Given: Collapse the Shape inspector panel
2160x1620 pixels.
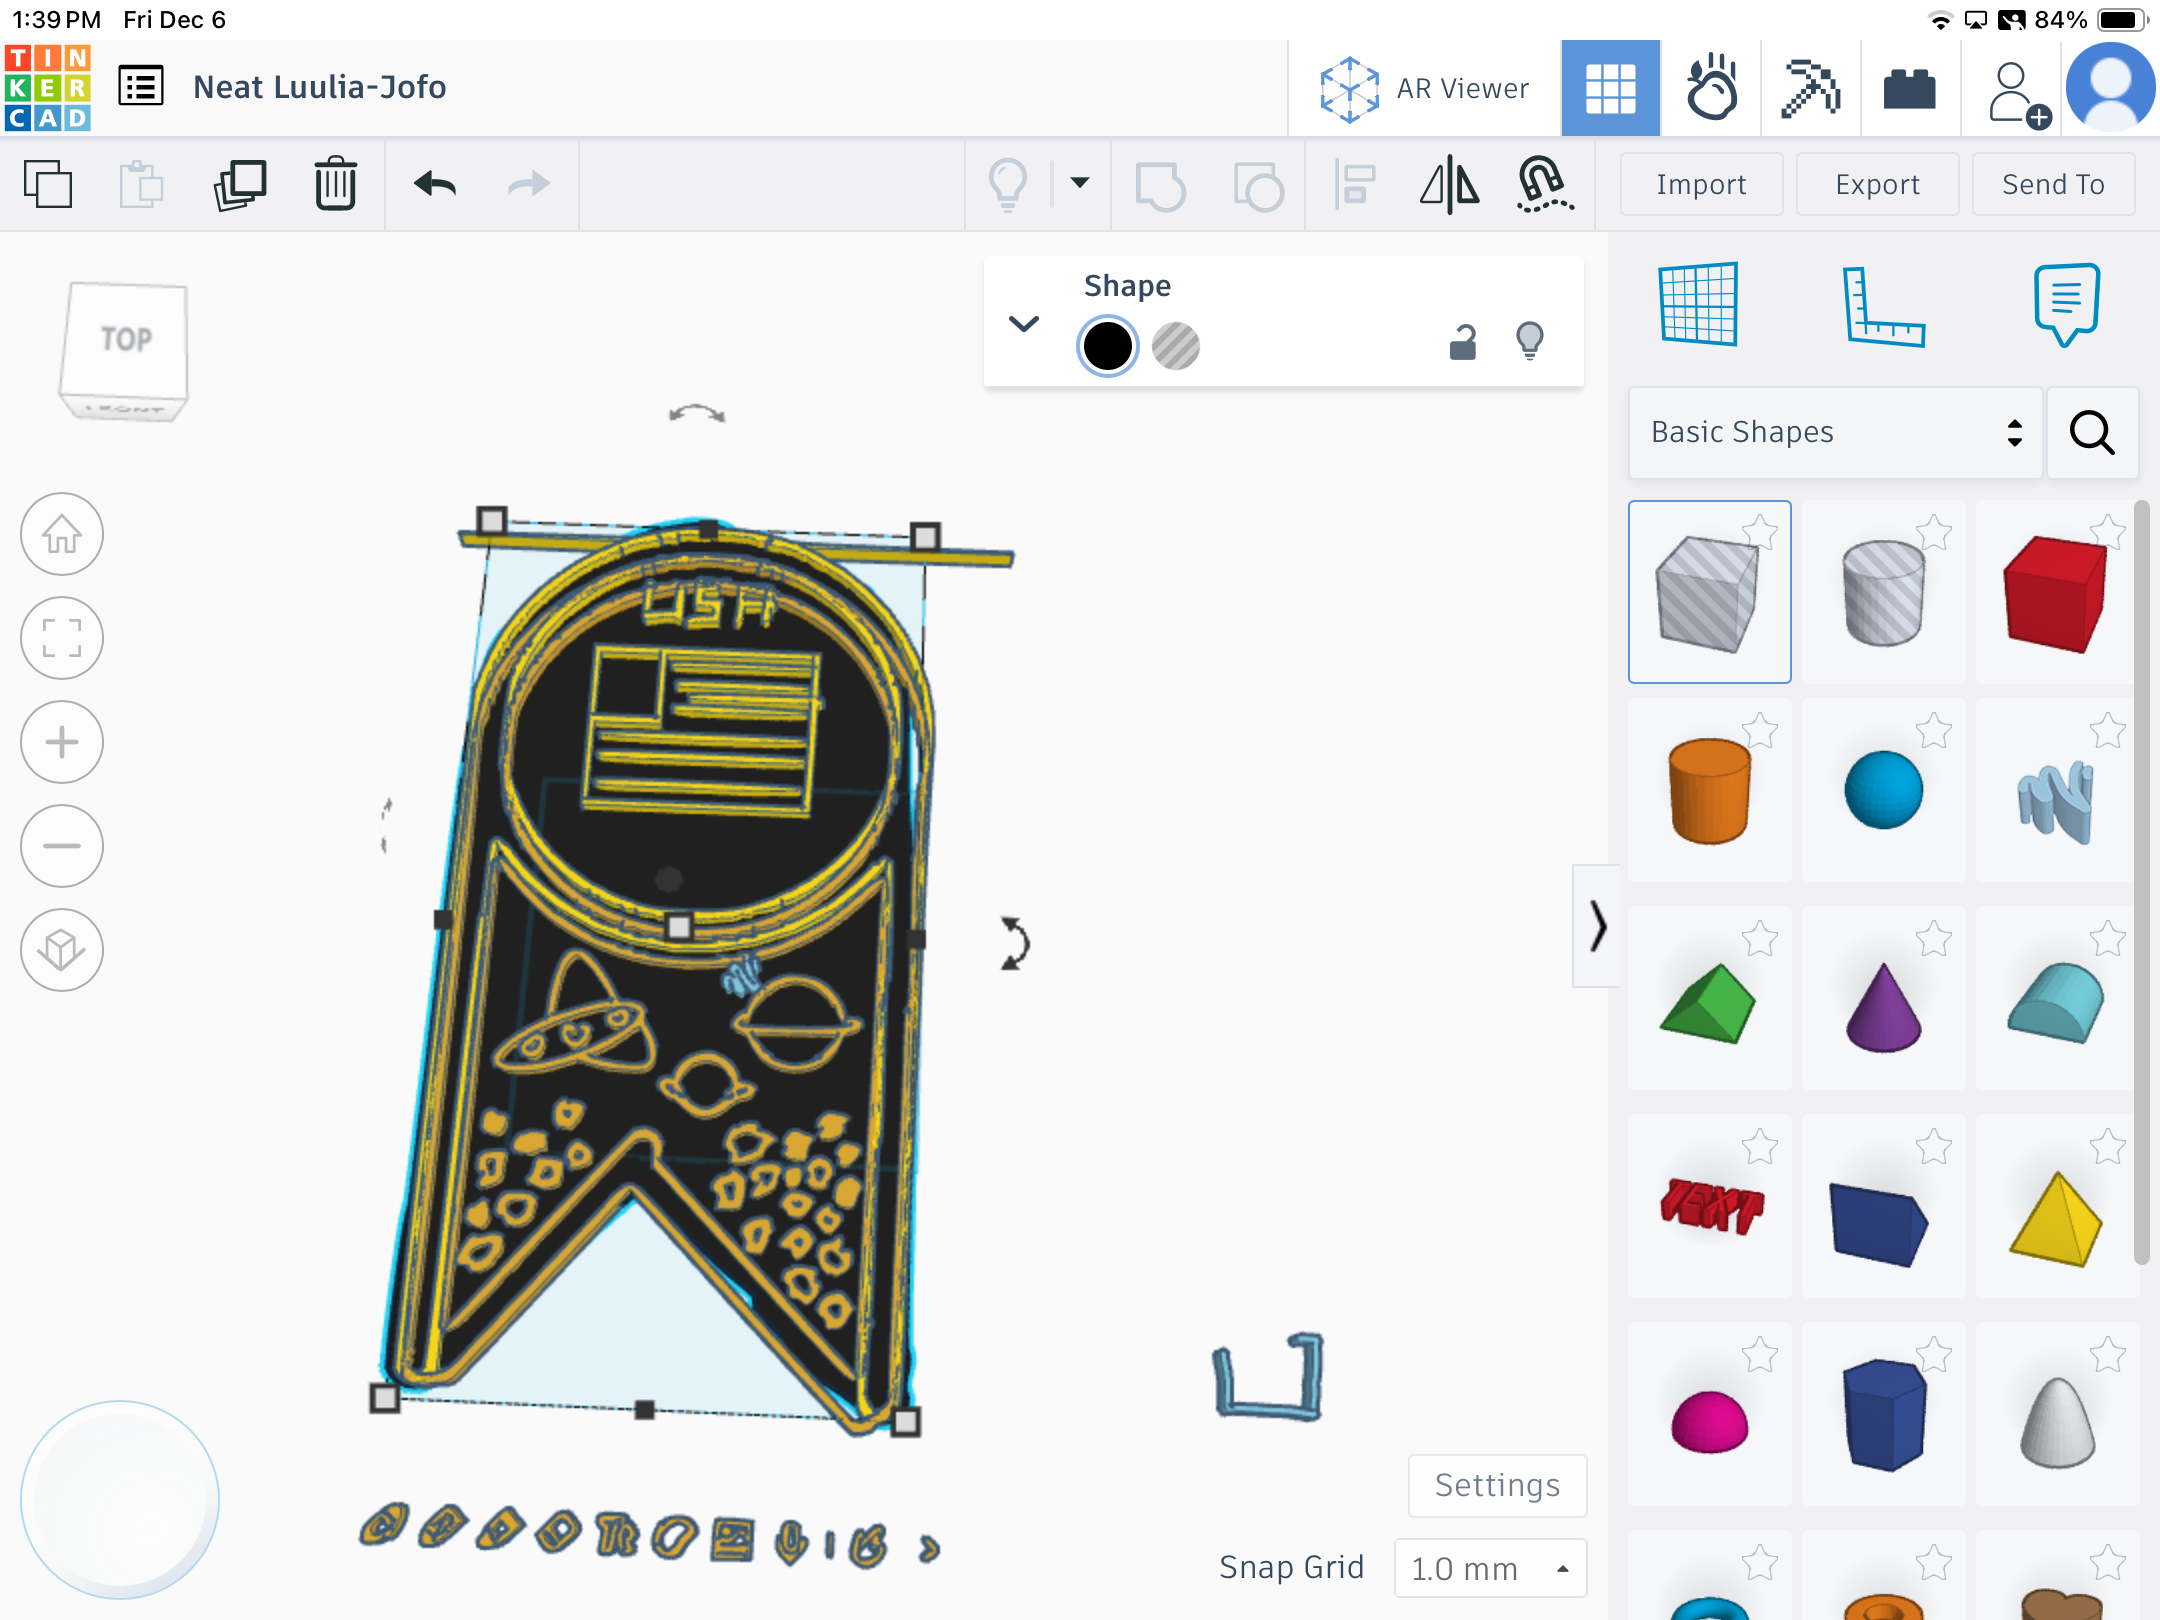Looking at the screenshot, I should coord(1024,324).
